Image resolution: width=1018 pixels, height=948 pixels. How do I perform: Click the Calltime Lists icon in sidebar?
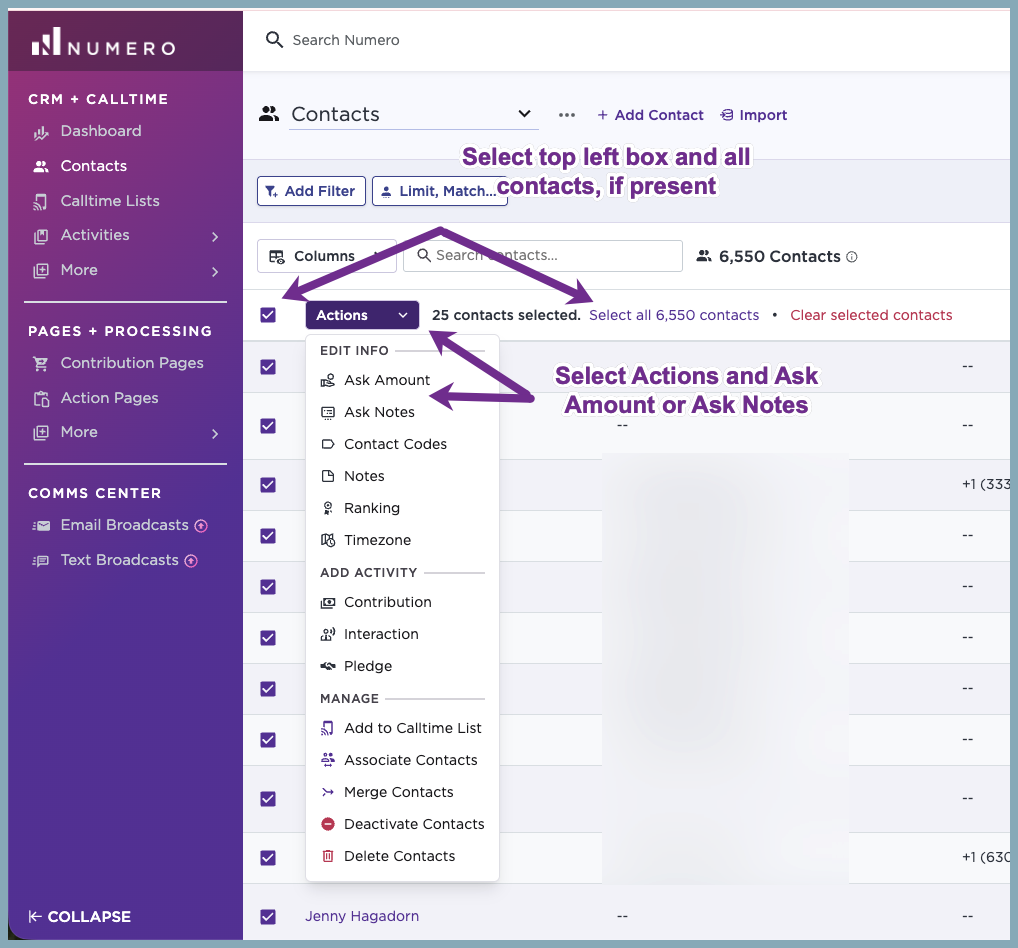tap(41, 203)
